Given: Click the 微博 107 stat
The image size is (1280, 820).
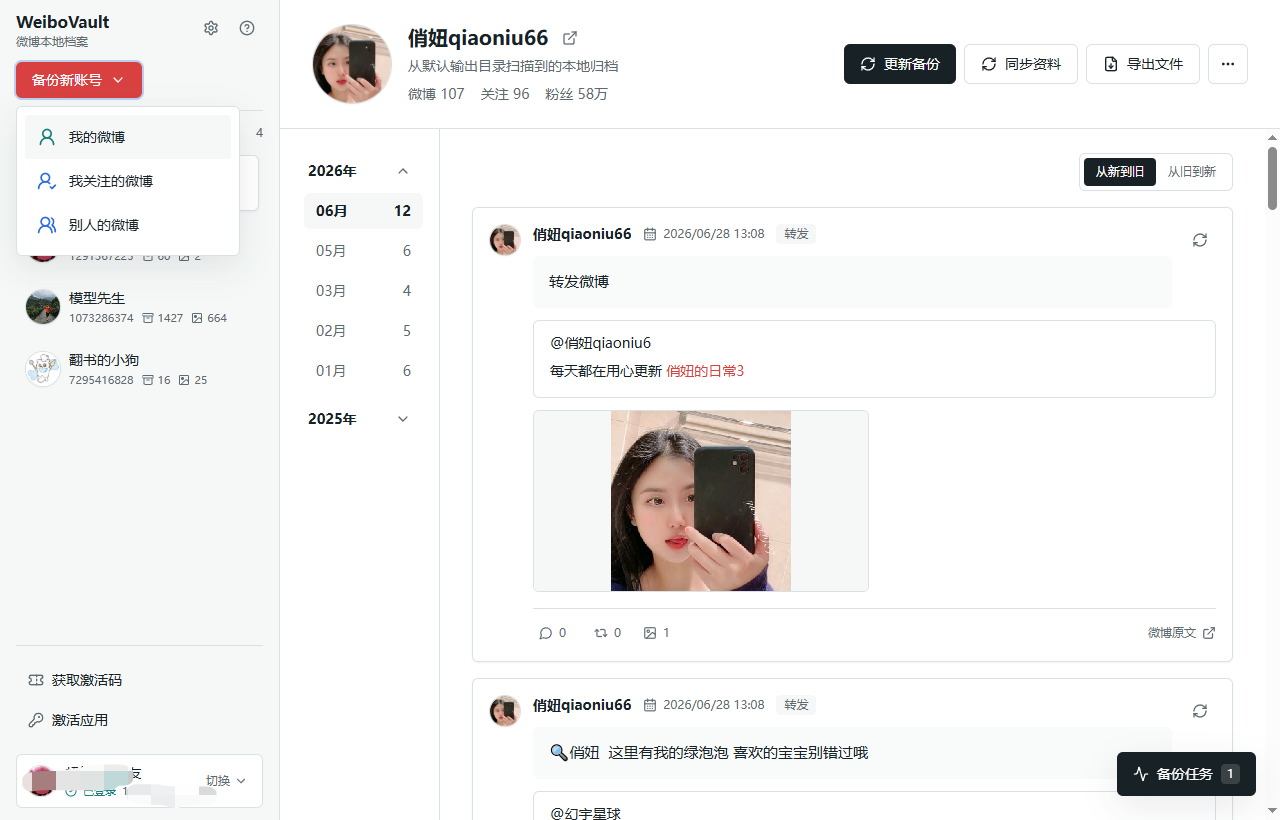Looking at the screenshot, I should pyautogui.click(x=436, y=94).
